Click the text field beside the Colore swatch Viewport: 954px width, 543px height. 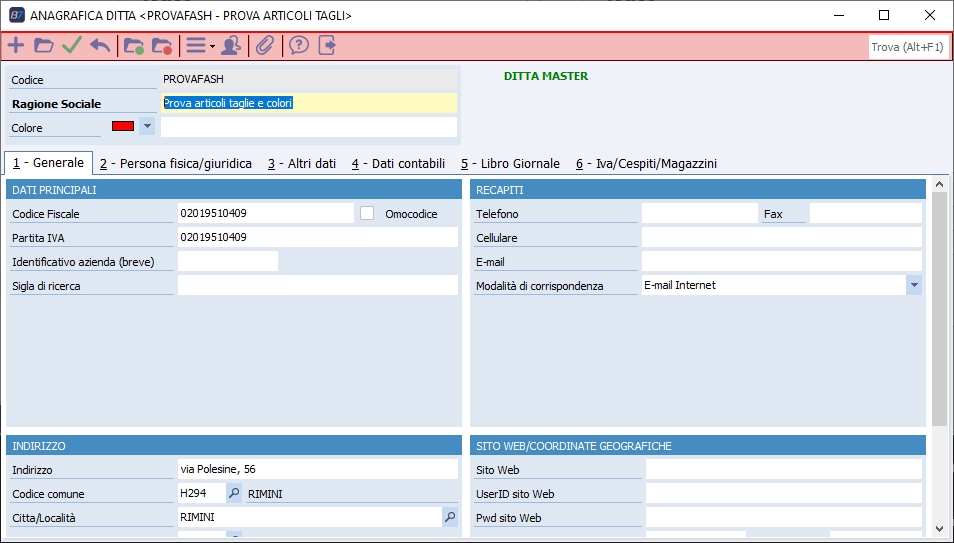309,127
